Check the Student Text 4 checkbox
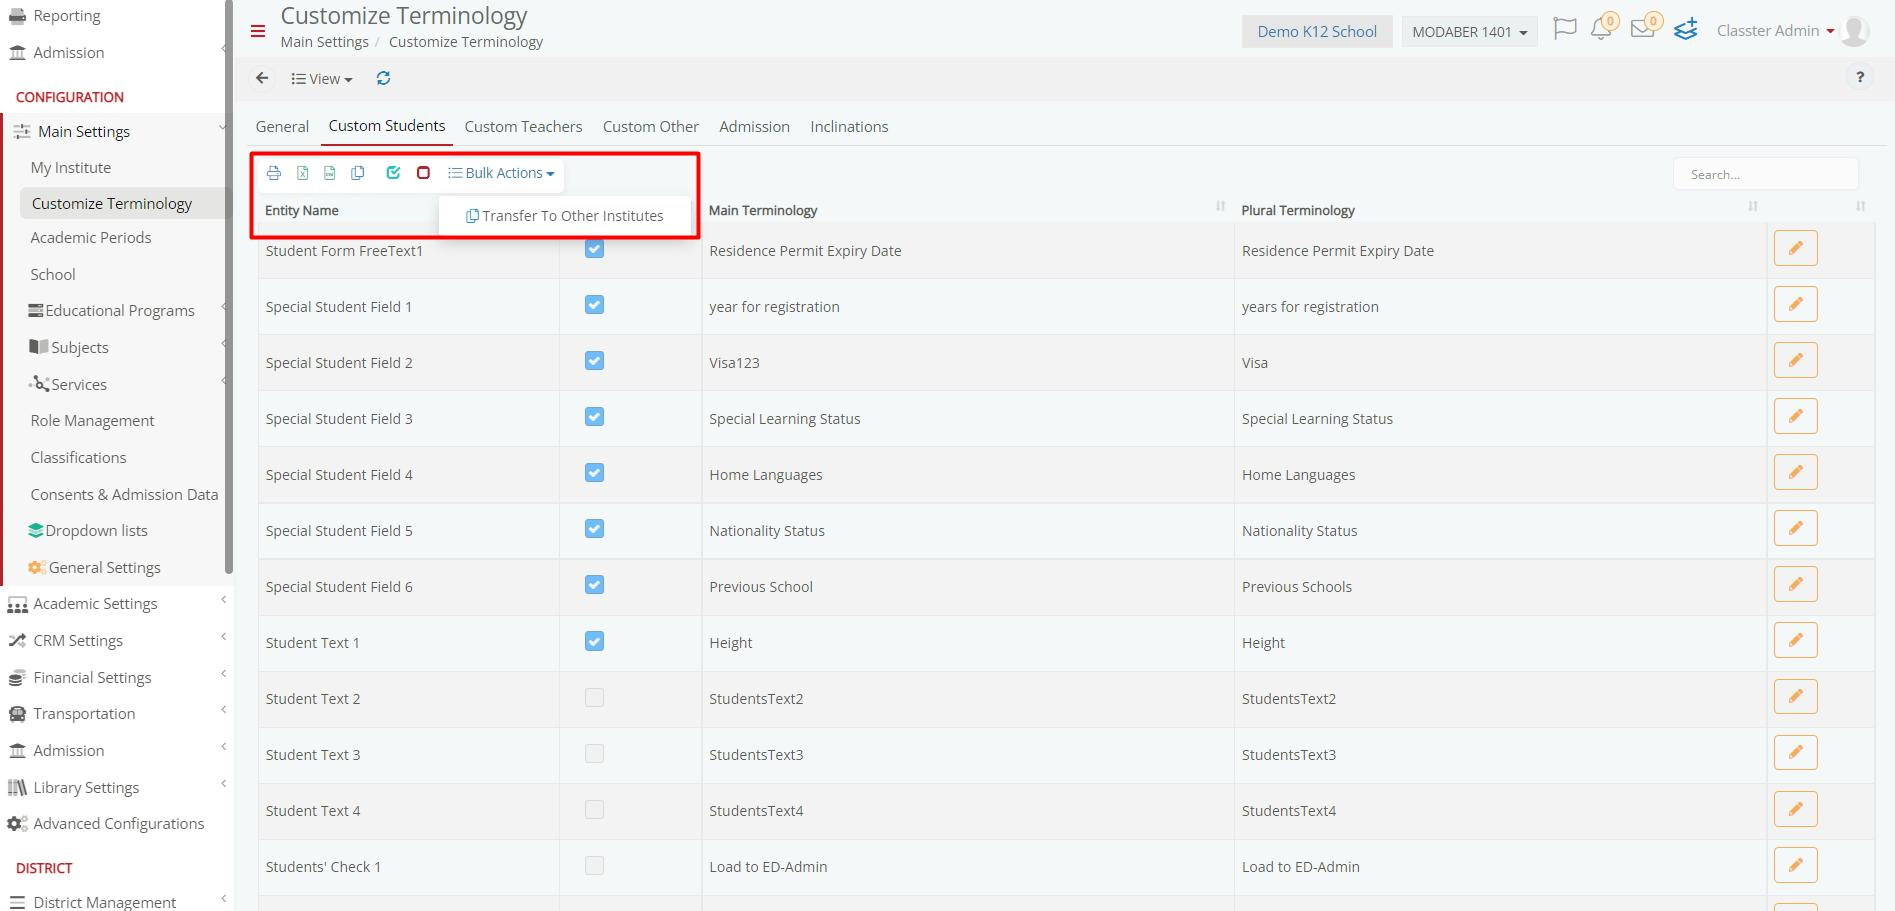1895x911 pixels. tap(594, 809)
